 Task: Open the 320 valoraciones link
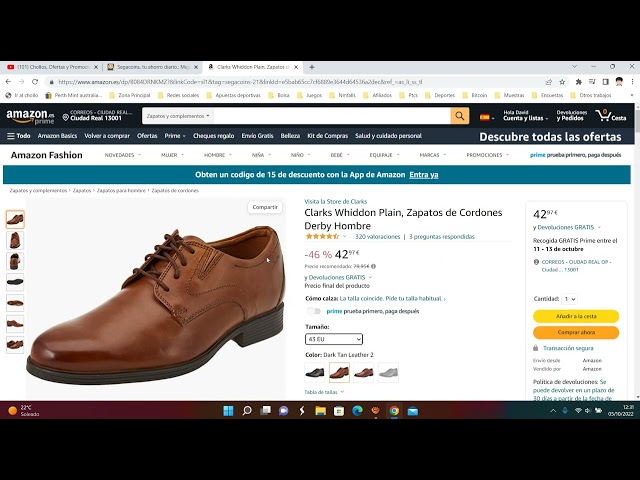(x=378, y=237)
